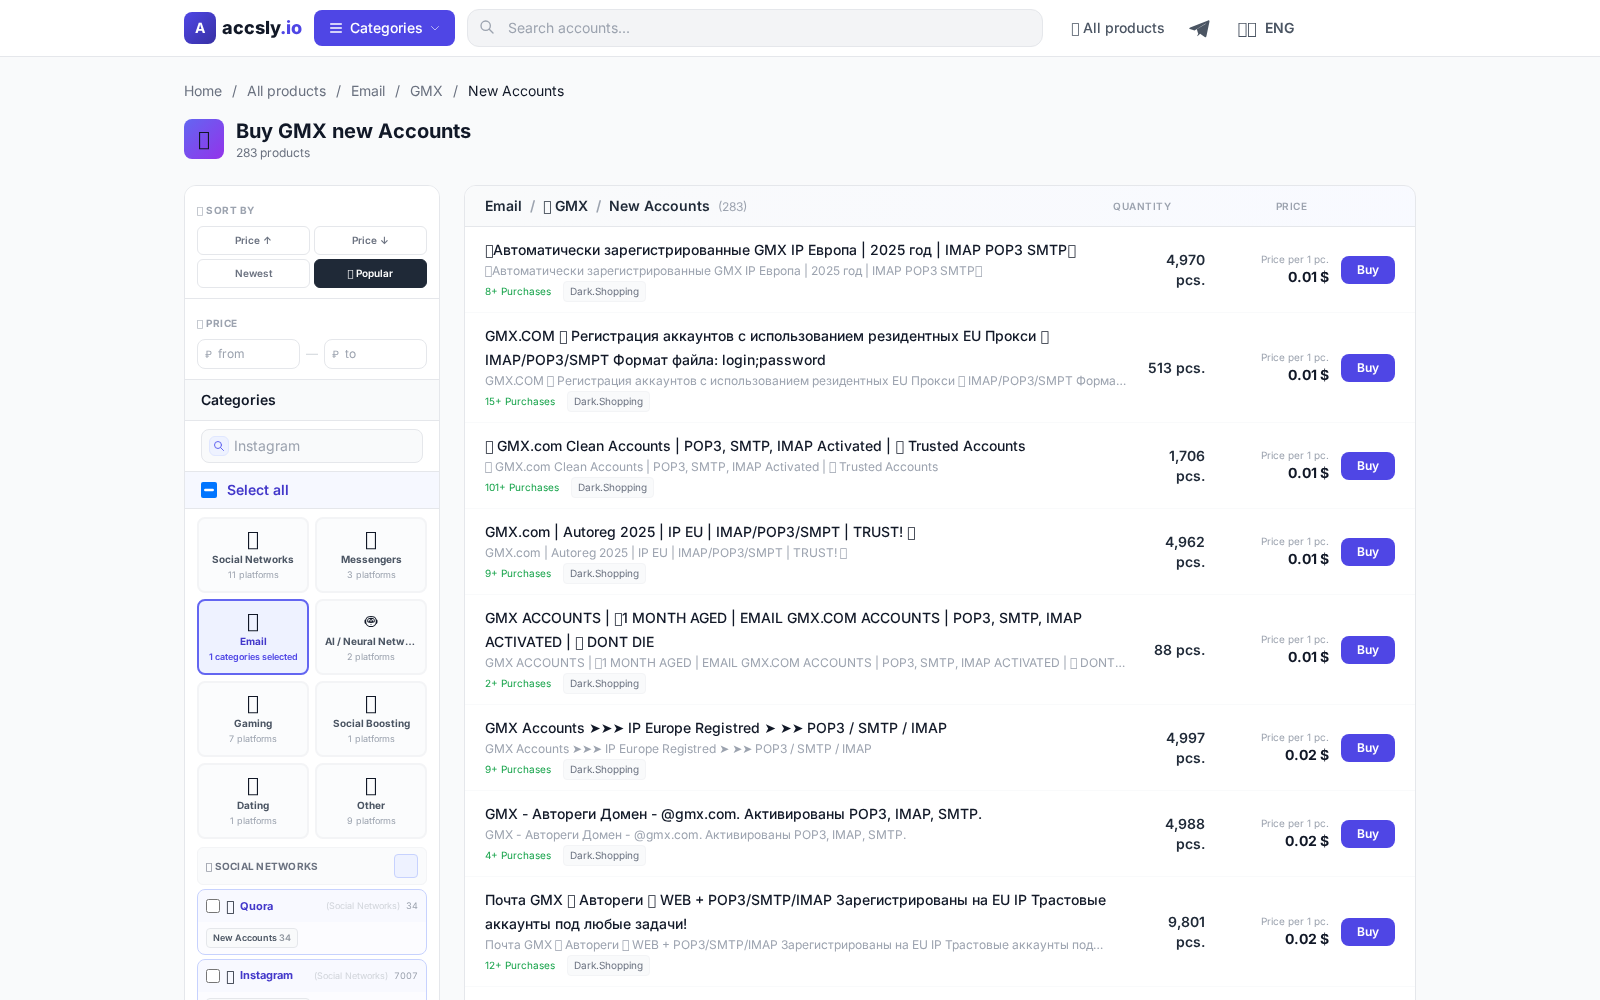Click the AI / Neural Networks category icon
The height and width of the screenshot is (1000, 1600).
click(x=371, y=620)
